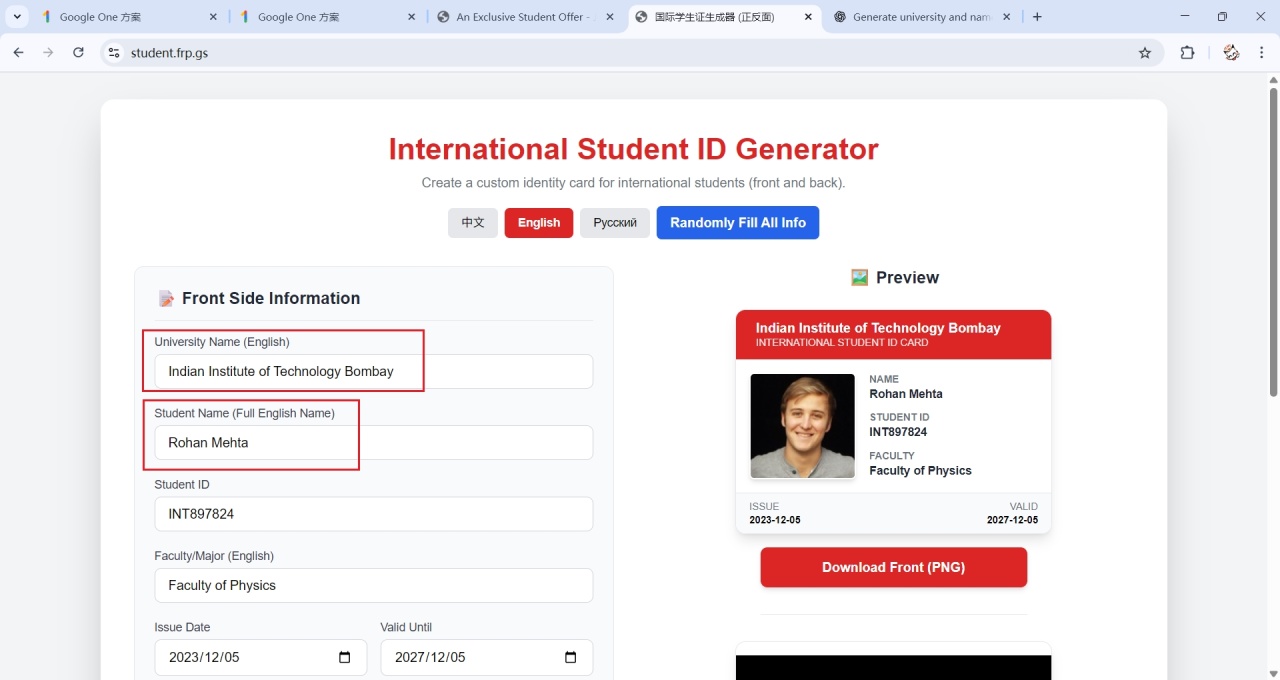Restore down the Chrome window
The height and width of the screenshot is (680, 1280).
(1222, 17)
